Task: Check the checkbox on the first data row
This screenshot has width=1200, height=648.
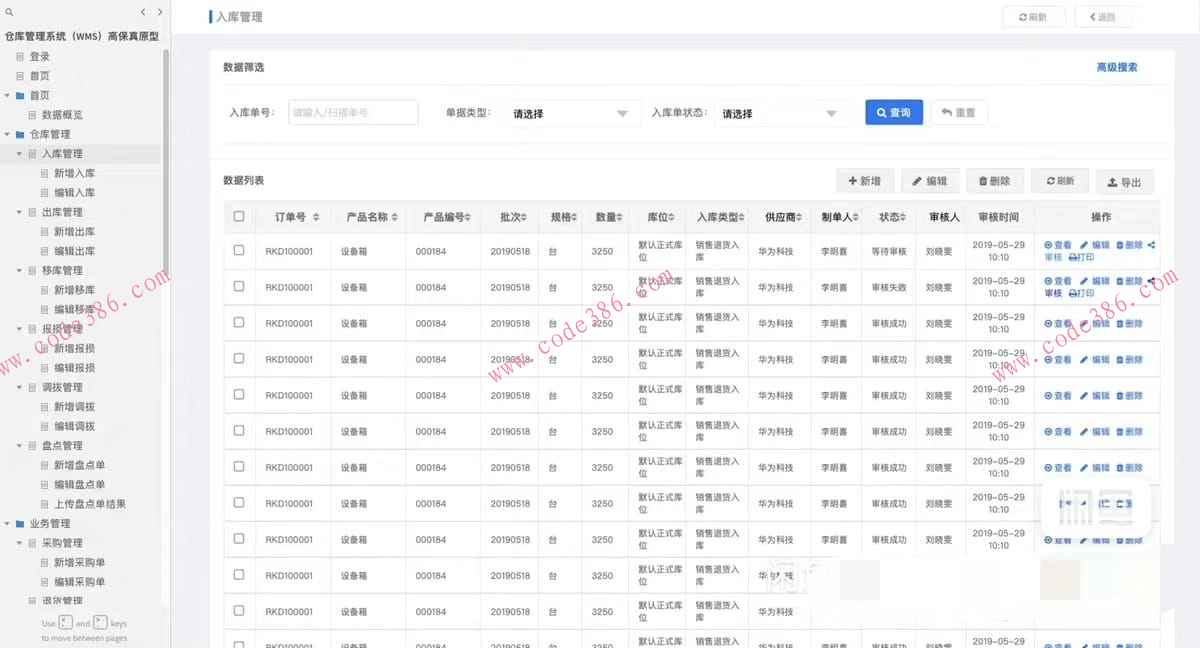Action: pos(239,251)
